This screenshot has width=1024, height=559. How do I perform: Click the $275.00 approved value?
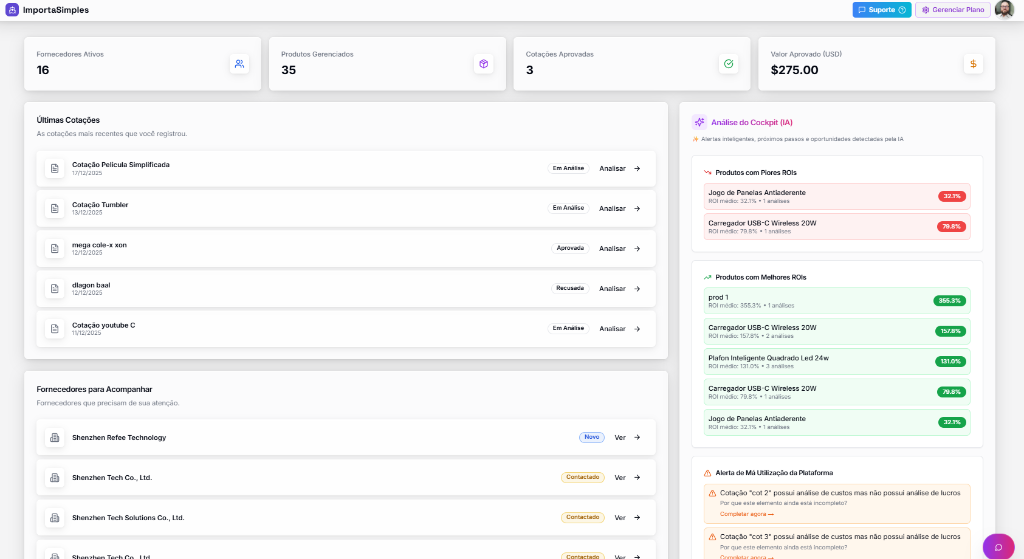(x=794, y=70)
